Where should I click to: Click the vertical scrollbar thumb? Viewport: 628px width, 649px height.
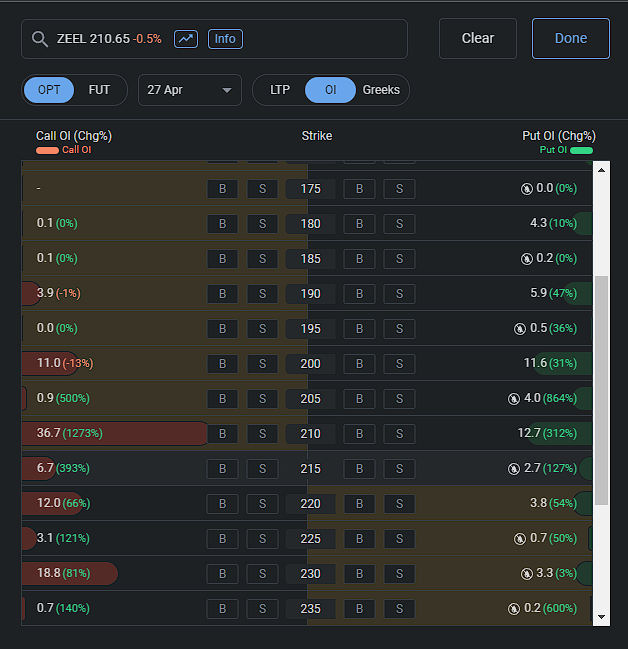(x=602, y=390)
